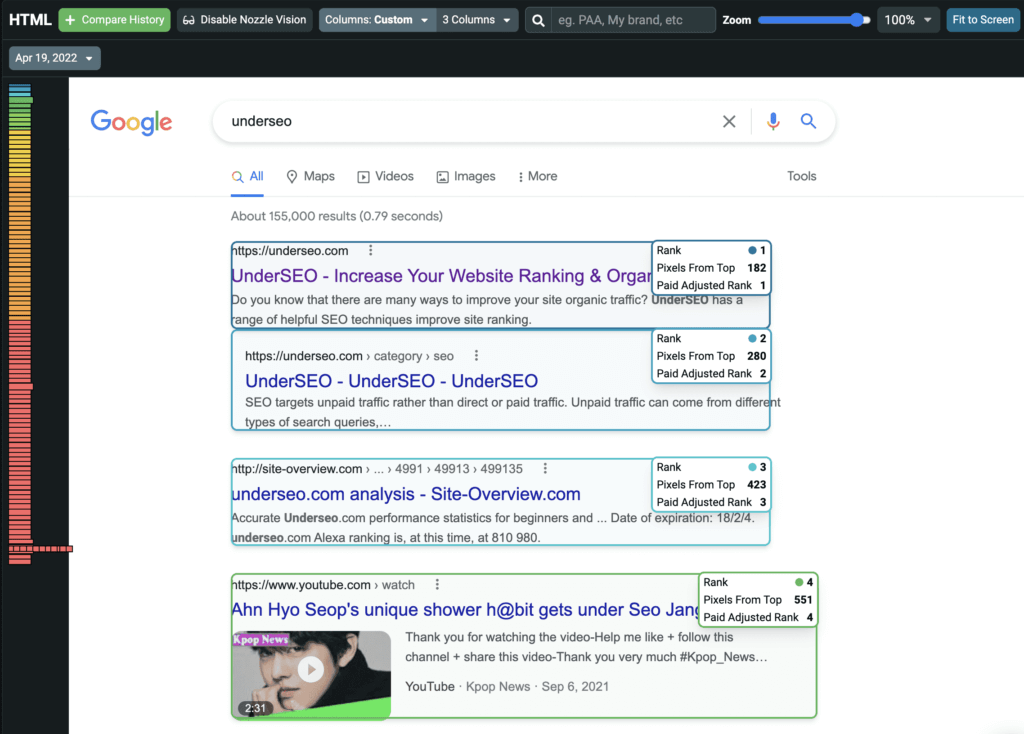Open options dots beside https://underseo.com
Image resolution: width=1024 pixels, height=734 pixels.
(370, 250)
